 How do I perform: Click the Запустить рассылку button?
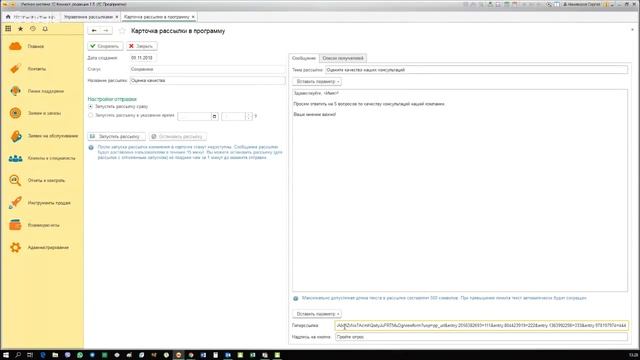[x=116, y=136]
